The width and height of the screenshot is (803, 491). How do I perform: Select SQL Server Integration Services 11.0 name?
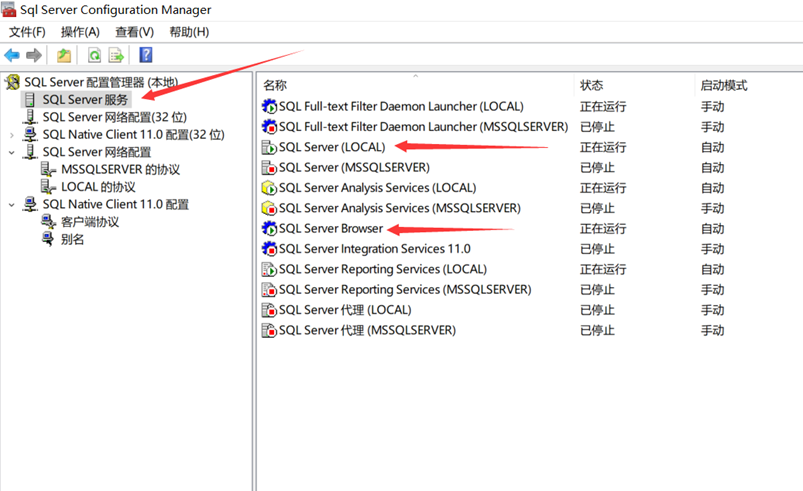coord(375,249)
